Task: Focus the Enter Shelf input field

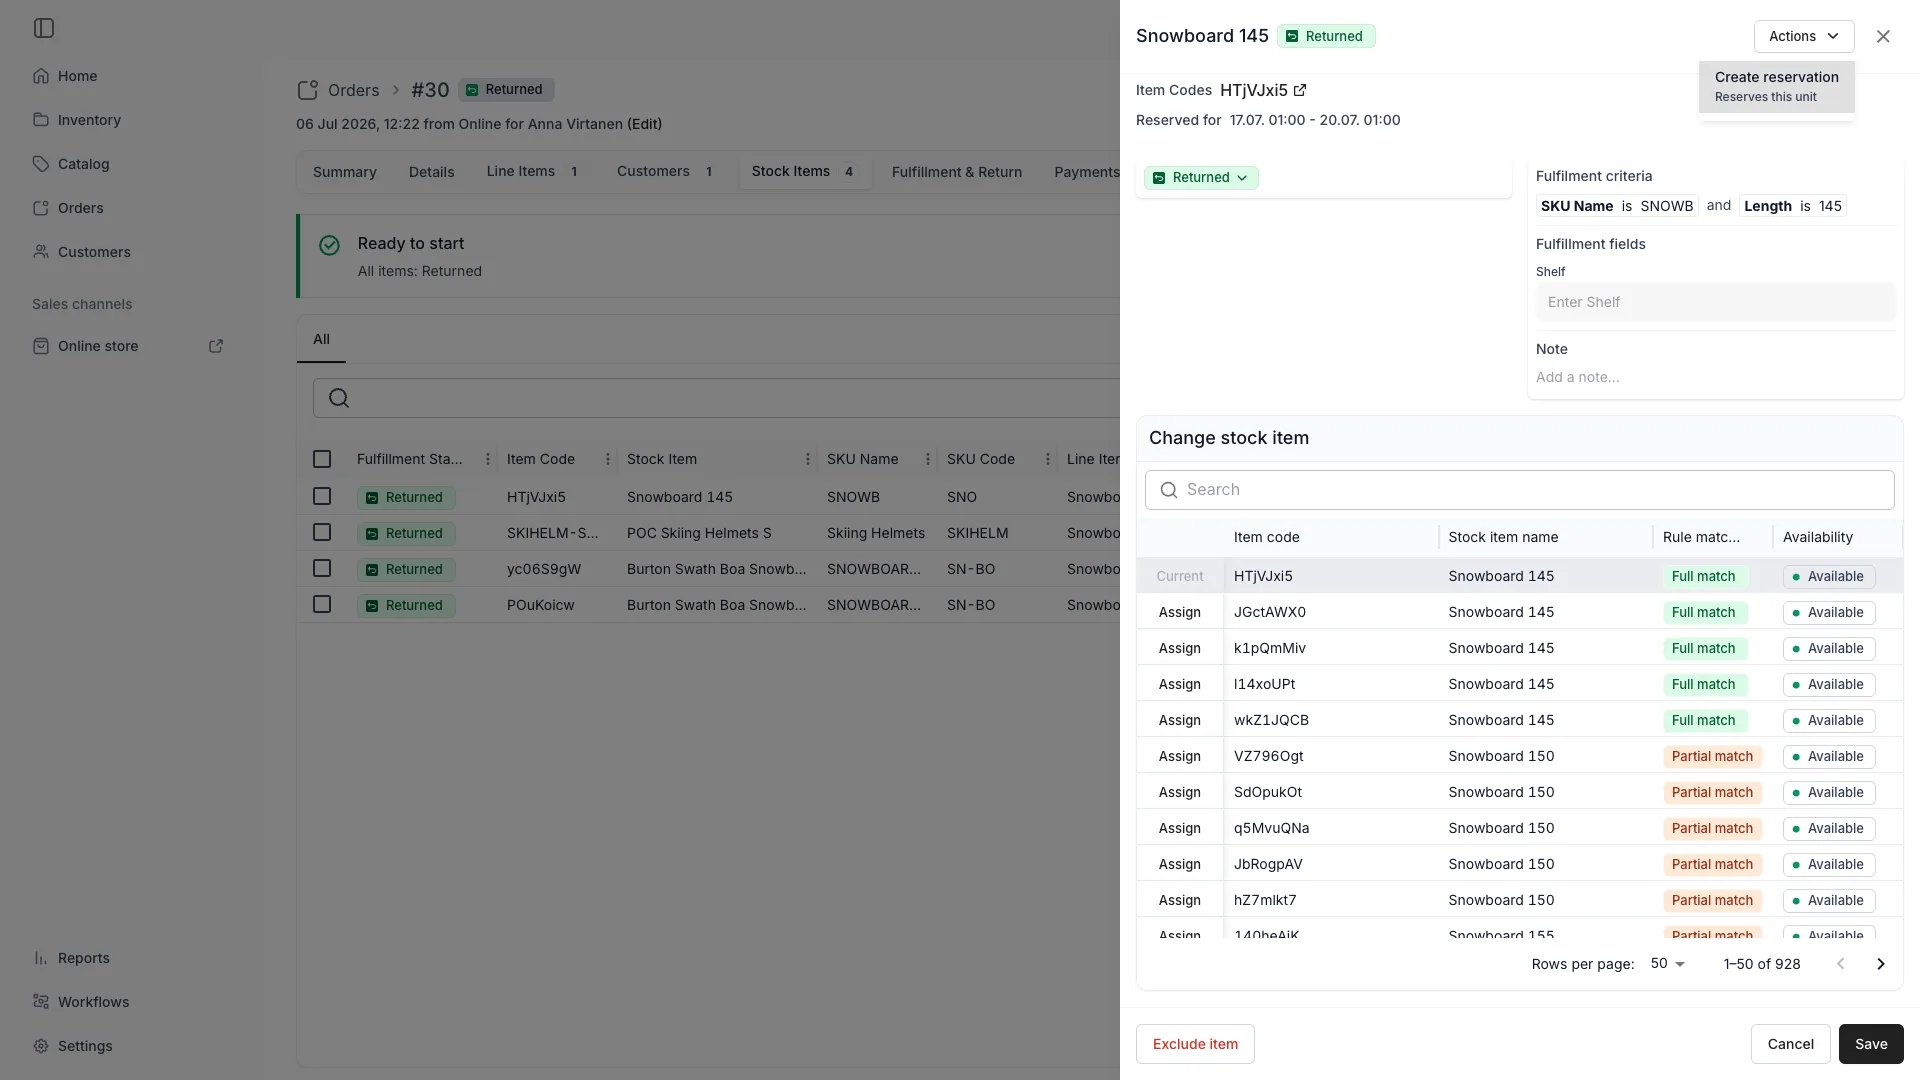Action: coord(1715,302)
